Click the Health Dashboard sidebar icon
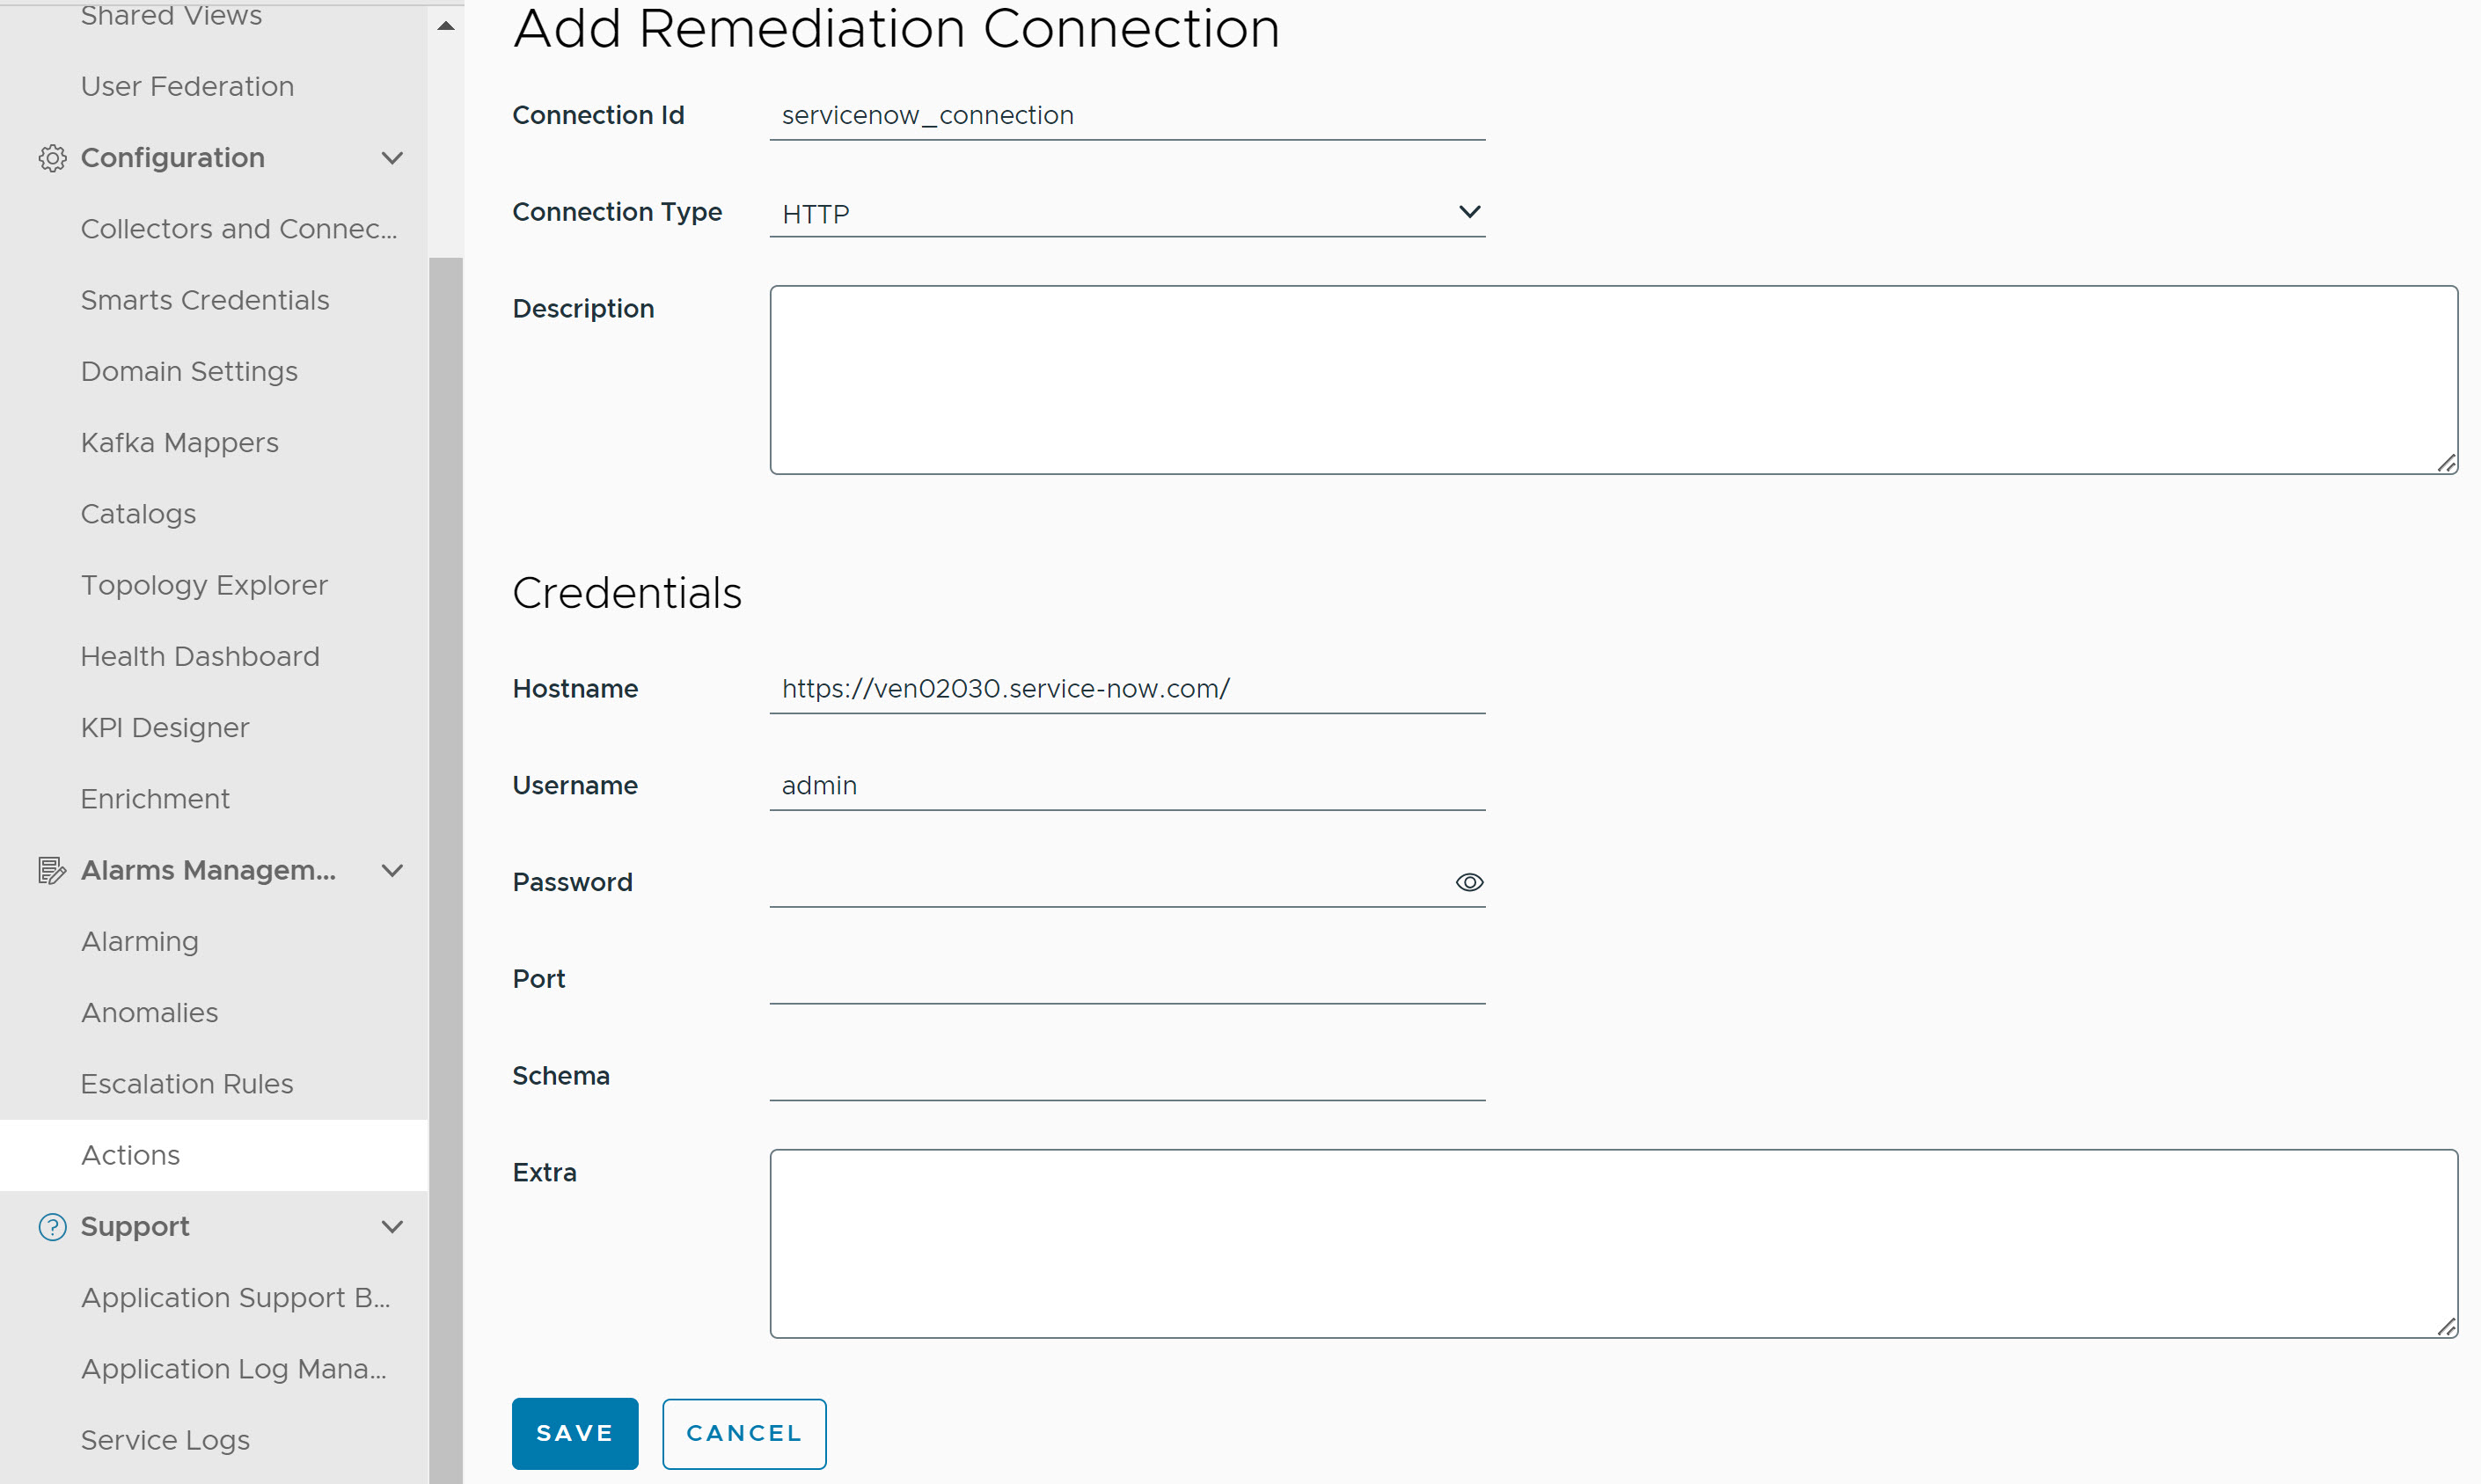This screenshot has height=1484, width=2481. 201,655
